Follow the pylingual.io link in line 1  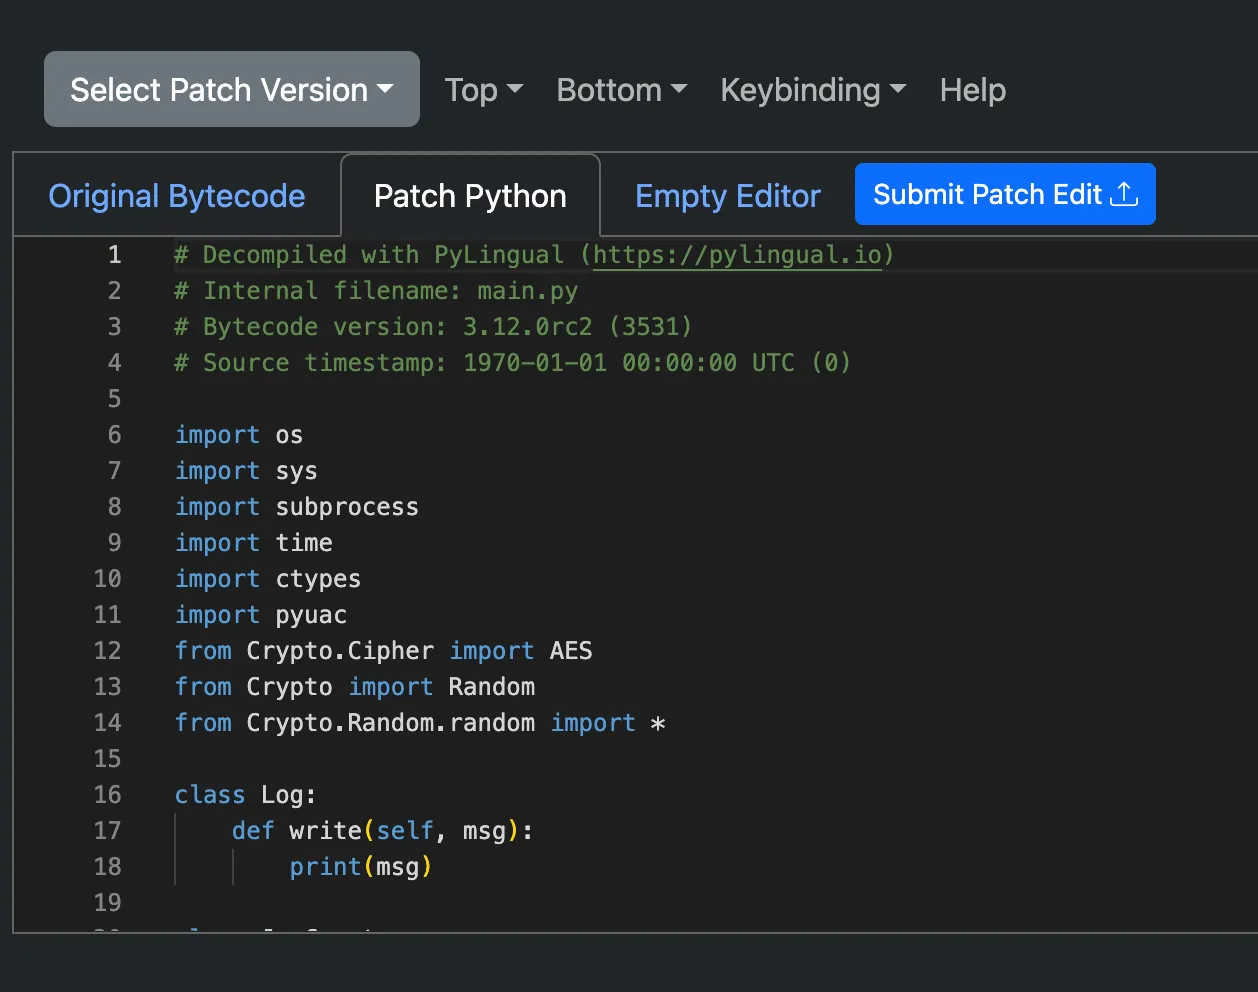coord(737,255)
